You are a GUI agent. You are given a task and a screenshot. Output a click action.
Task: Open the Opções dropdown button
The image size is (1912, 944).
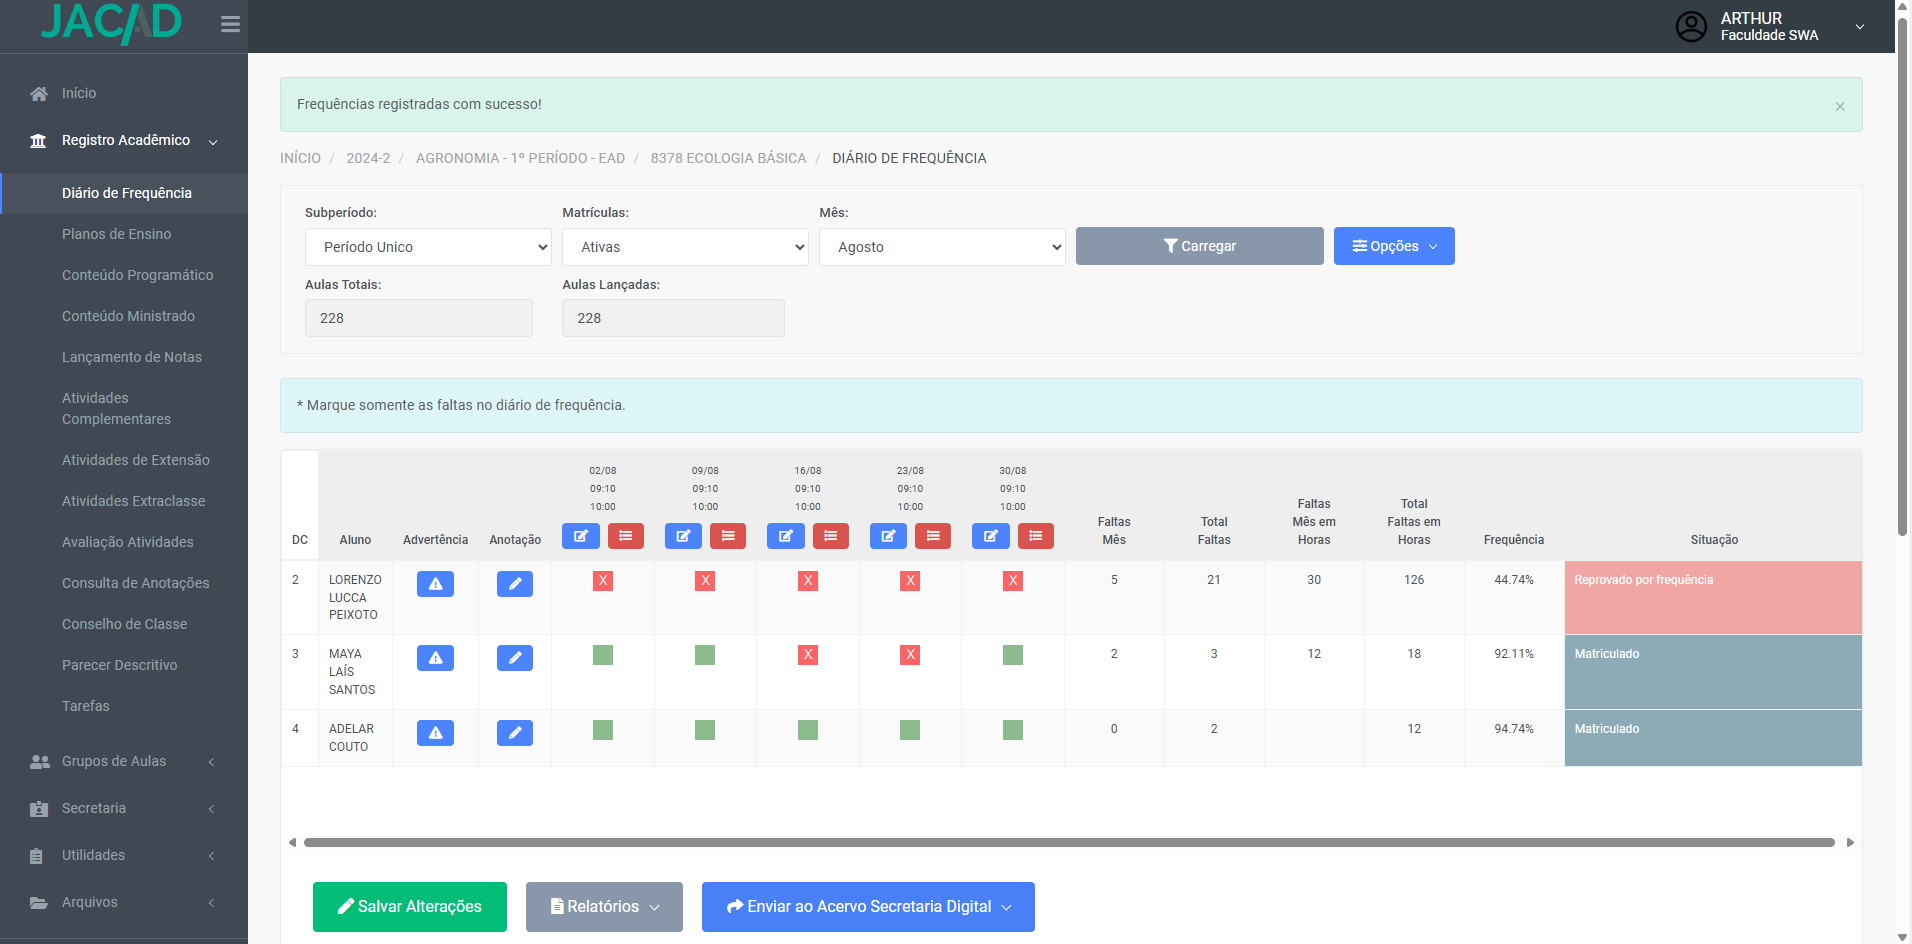(1394, 246)
